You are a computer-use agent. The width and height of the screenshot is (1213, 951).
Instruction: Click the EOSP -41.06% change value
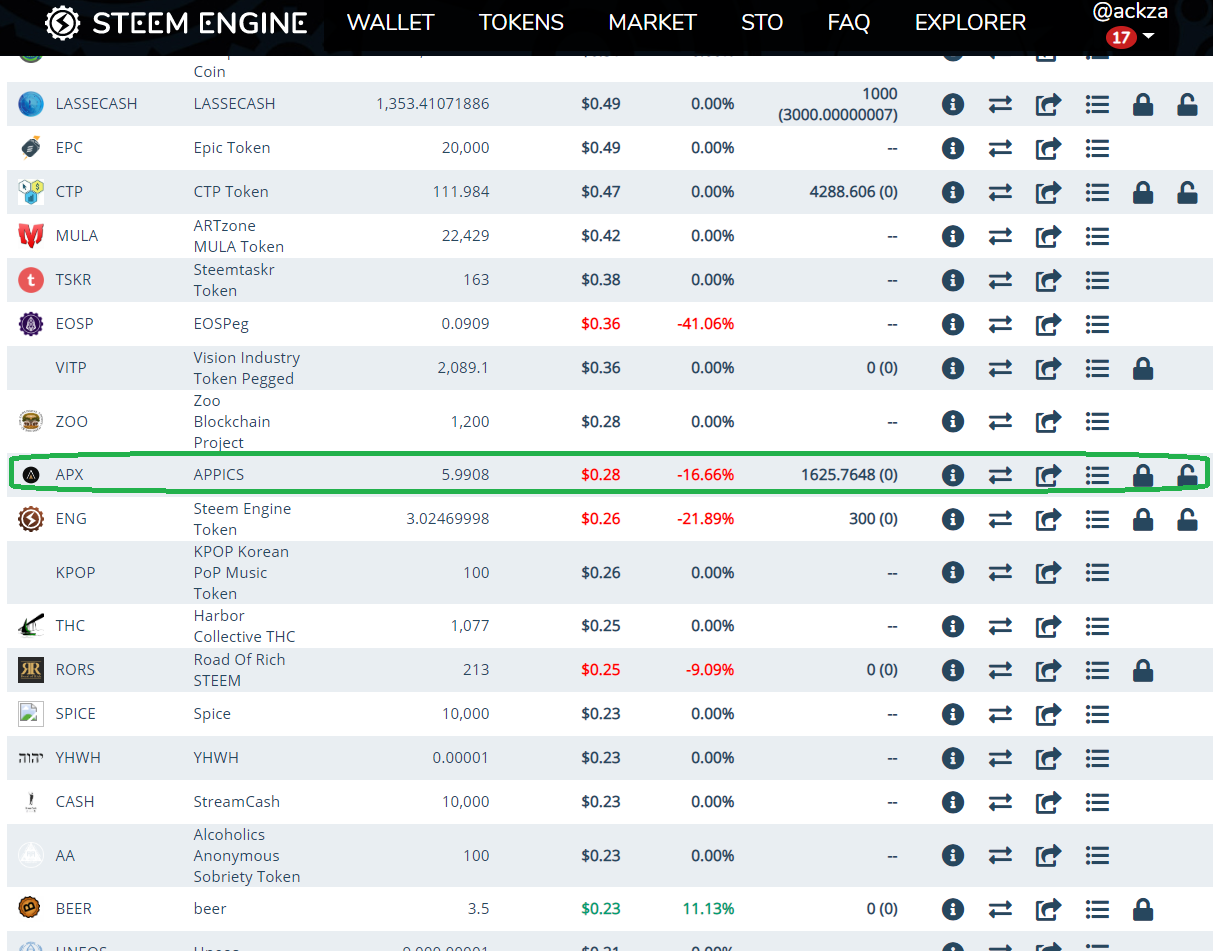pyautogui.click(x=705, y=324)
